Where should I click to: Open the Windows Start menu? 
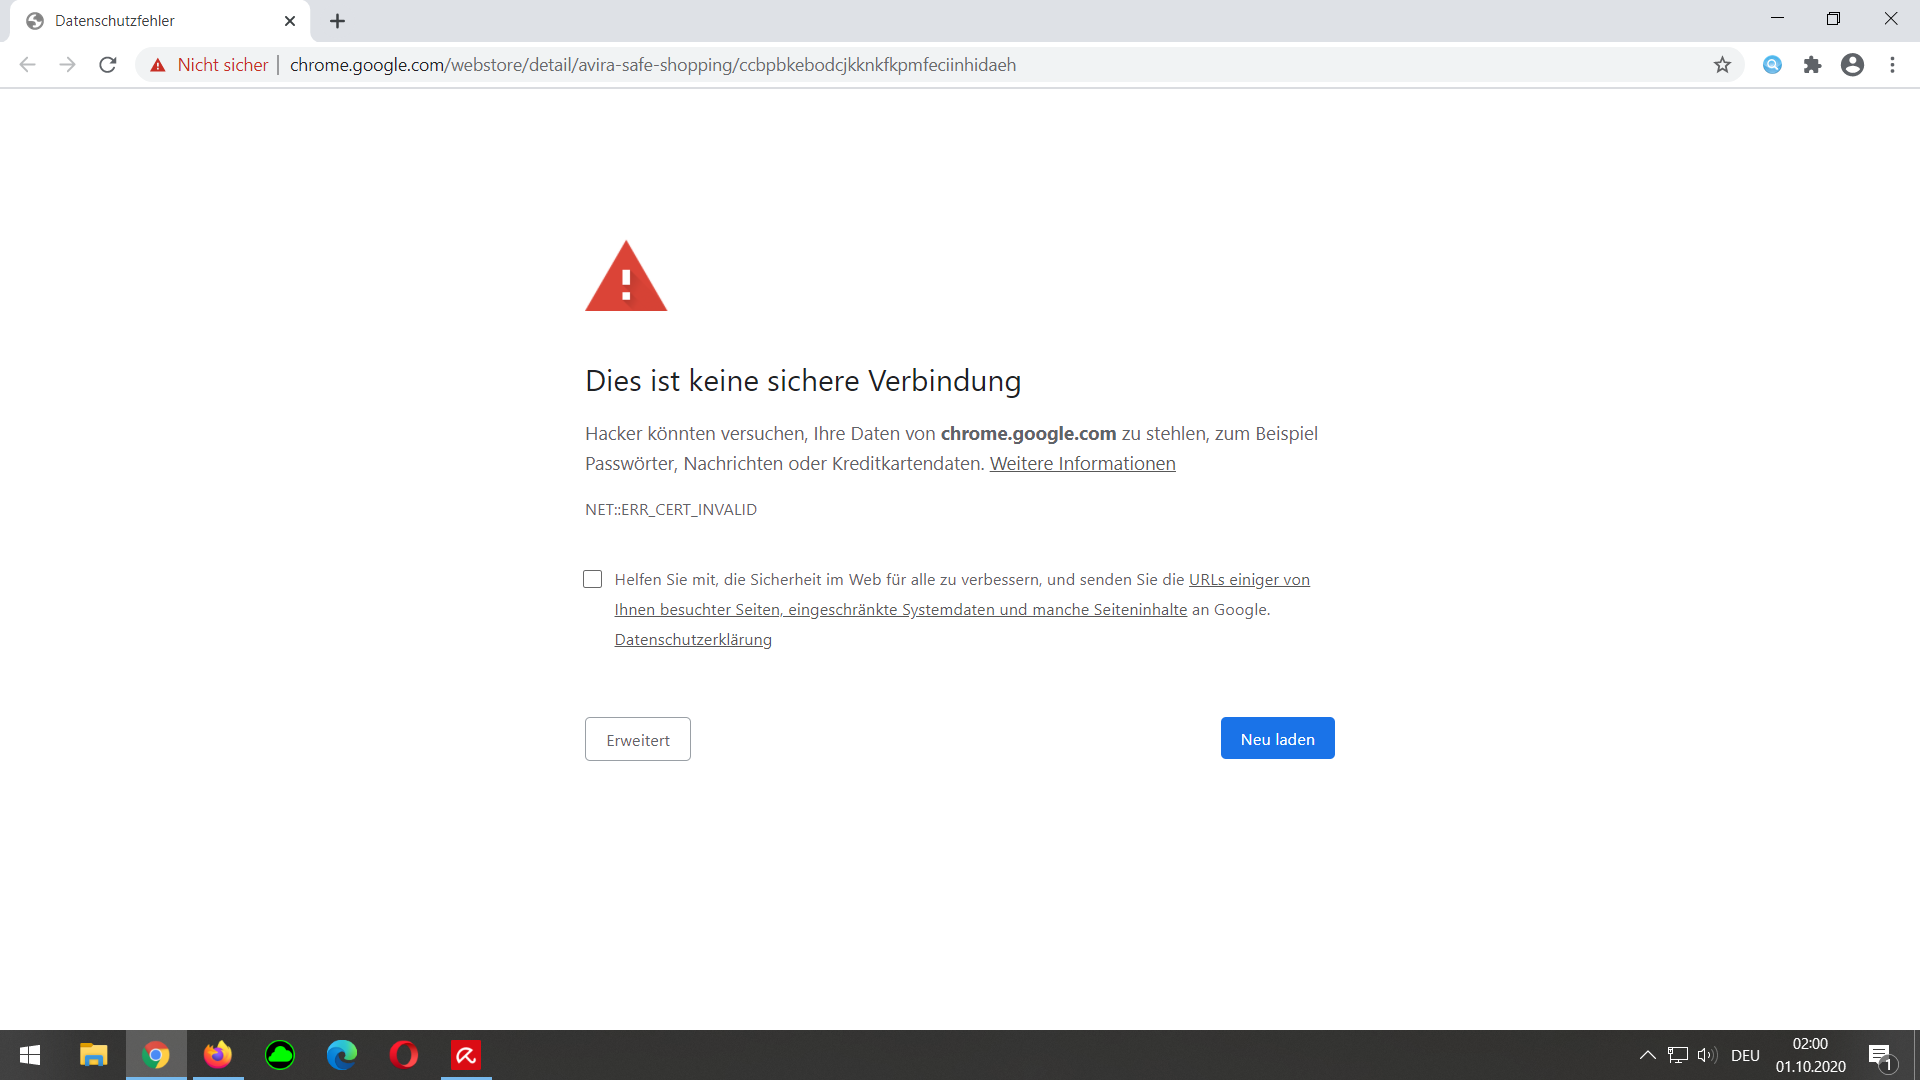point(29,1054)
